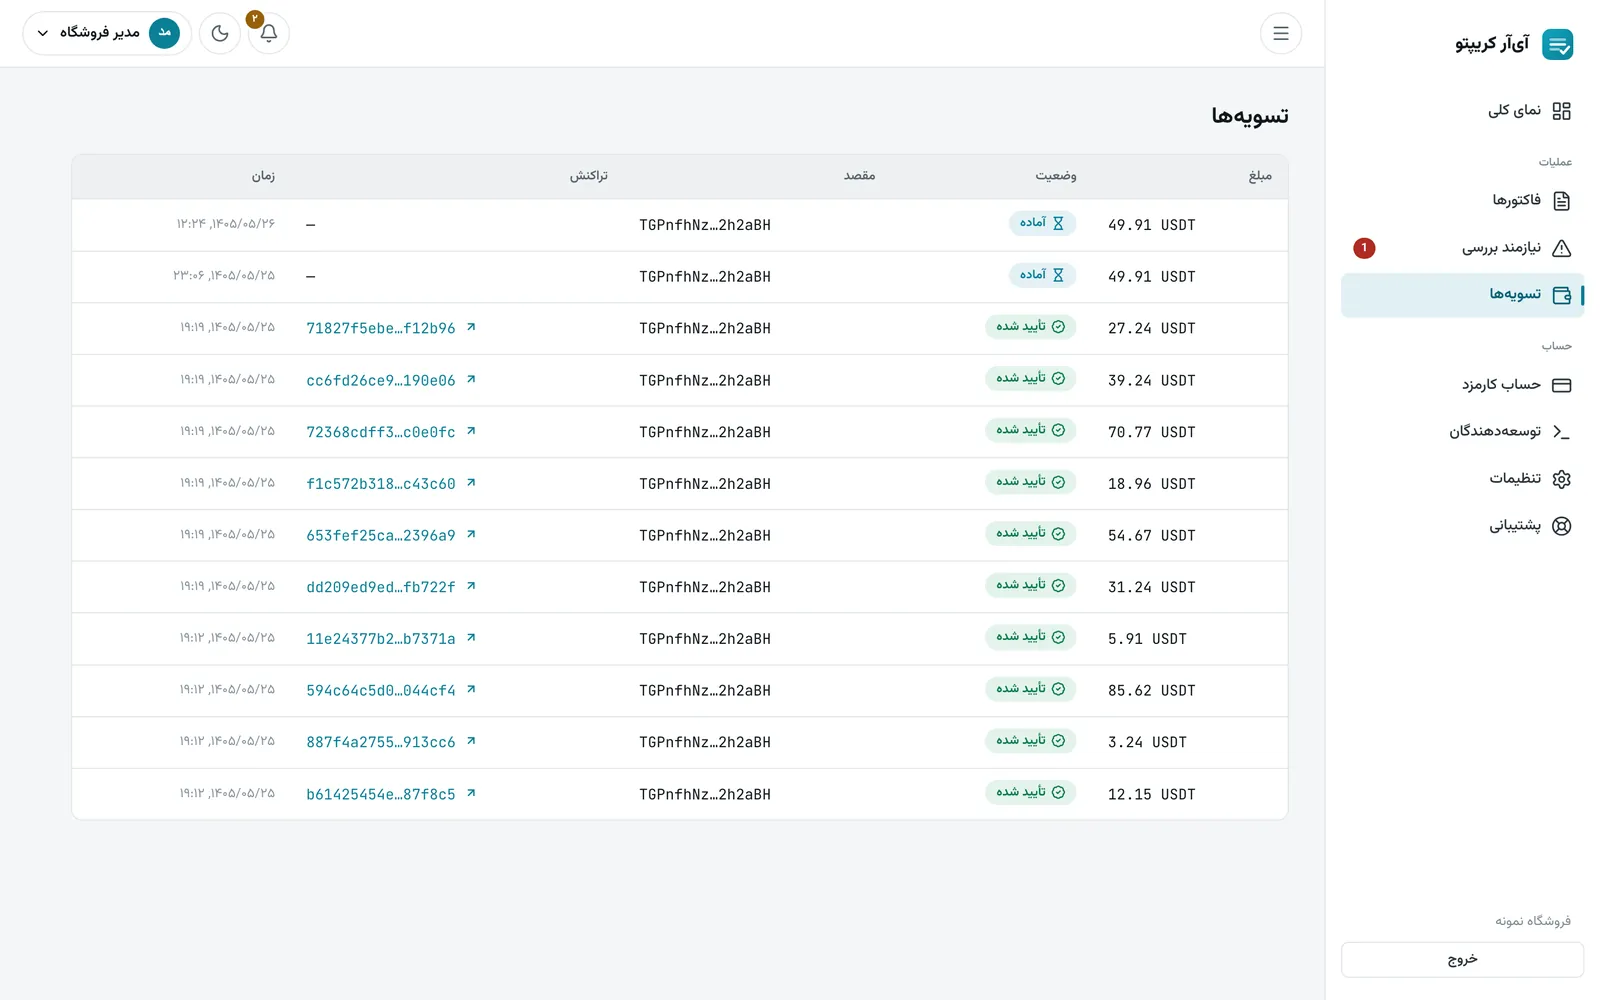Image resolution: width=1600 pixels, height=1000 pixels.
Task: Go to نمای کلی dashboard
Action: [x=1462, y=111]
